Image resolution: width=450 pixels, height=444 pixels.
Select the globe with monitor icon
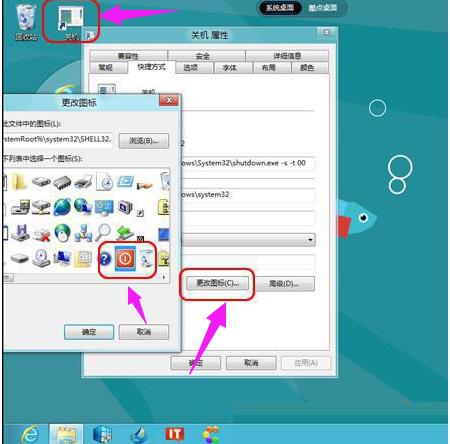[83, 207]
